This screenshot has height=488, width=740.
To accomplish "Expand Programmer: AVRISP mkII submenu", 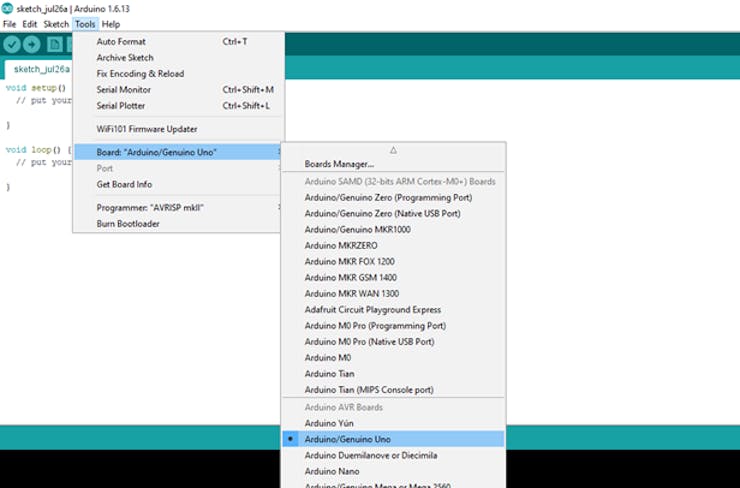I will click(x=178, y=208).
